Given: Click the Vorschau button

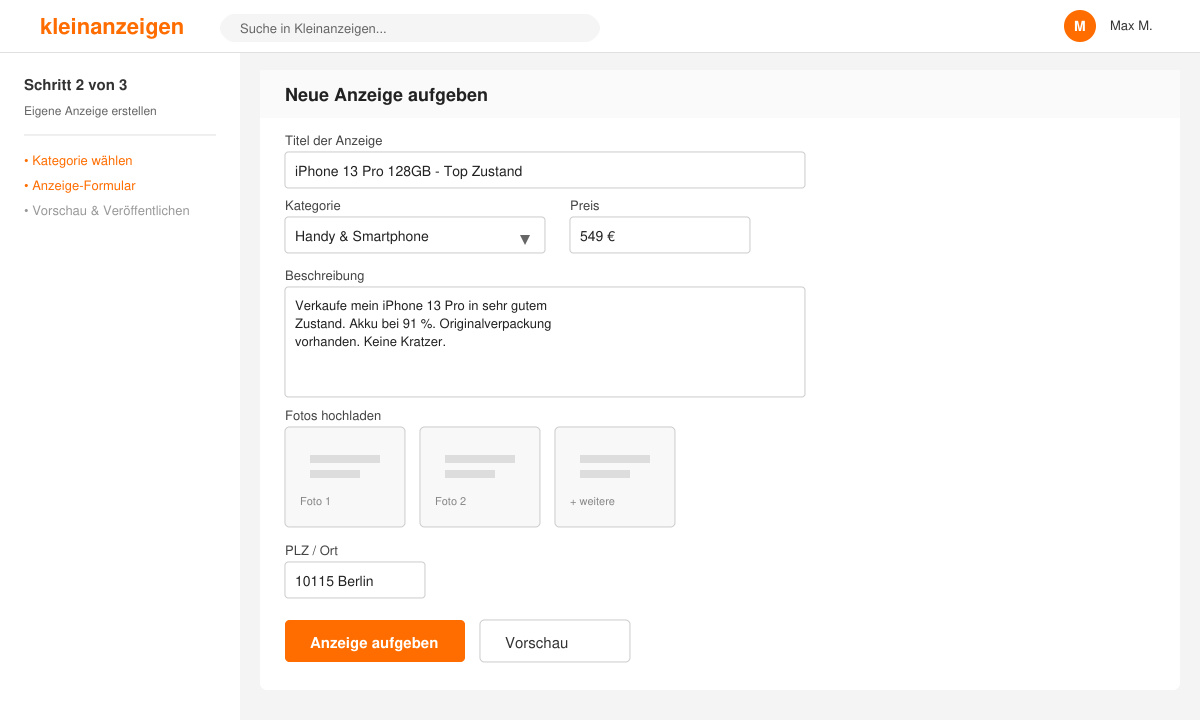Looking at the screenshot, I should coord(555,641).
